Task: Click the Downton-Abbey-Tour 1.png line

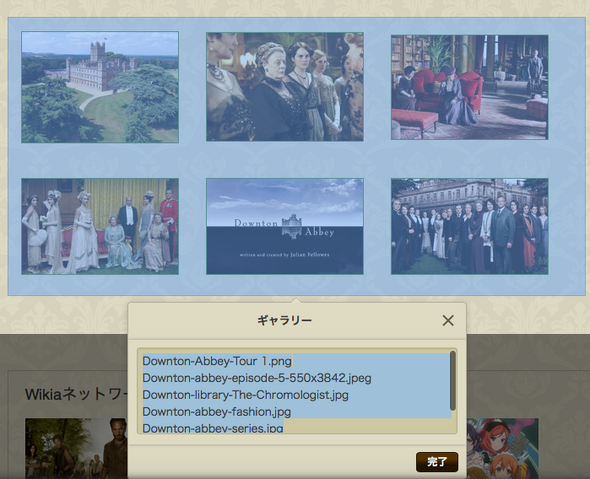Action: 217,361
